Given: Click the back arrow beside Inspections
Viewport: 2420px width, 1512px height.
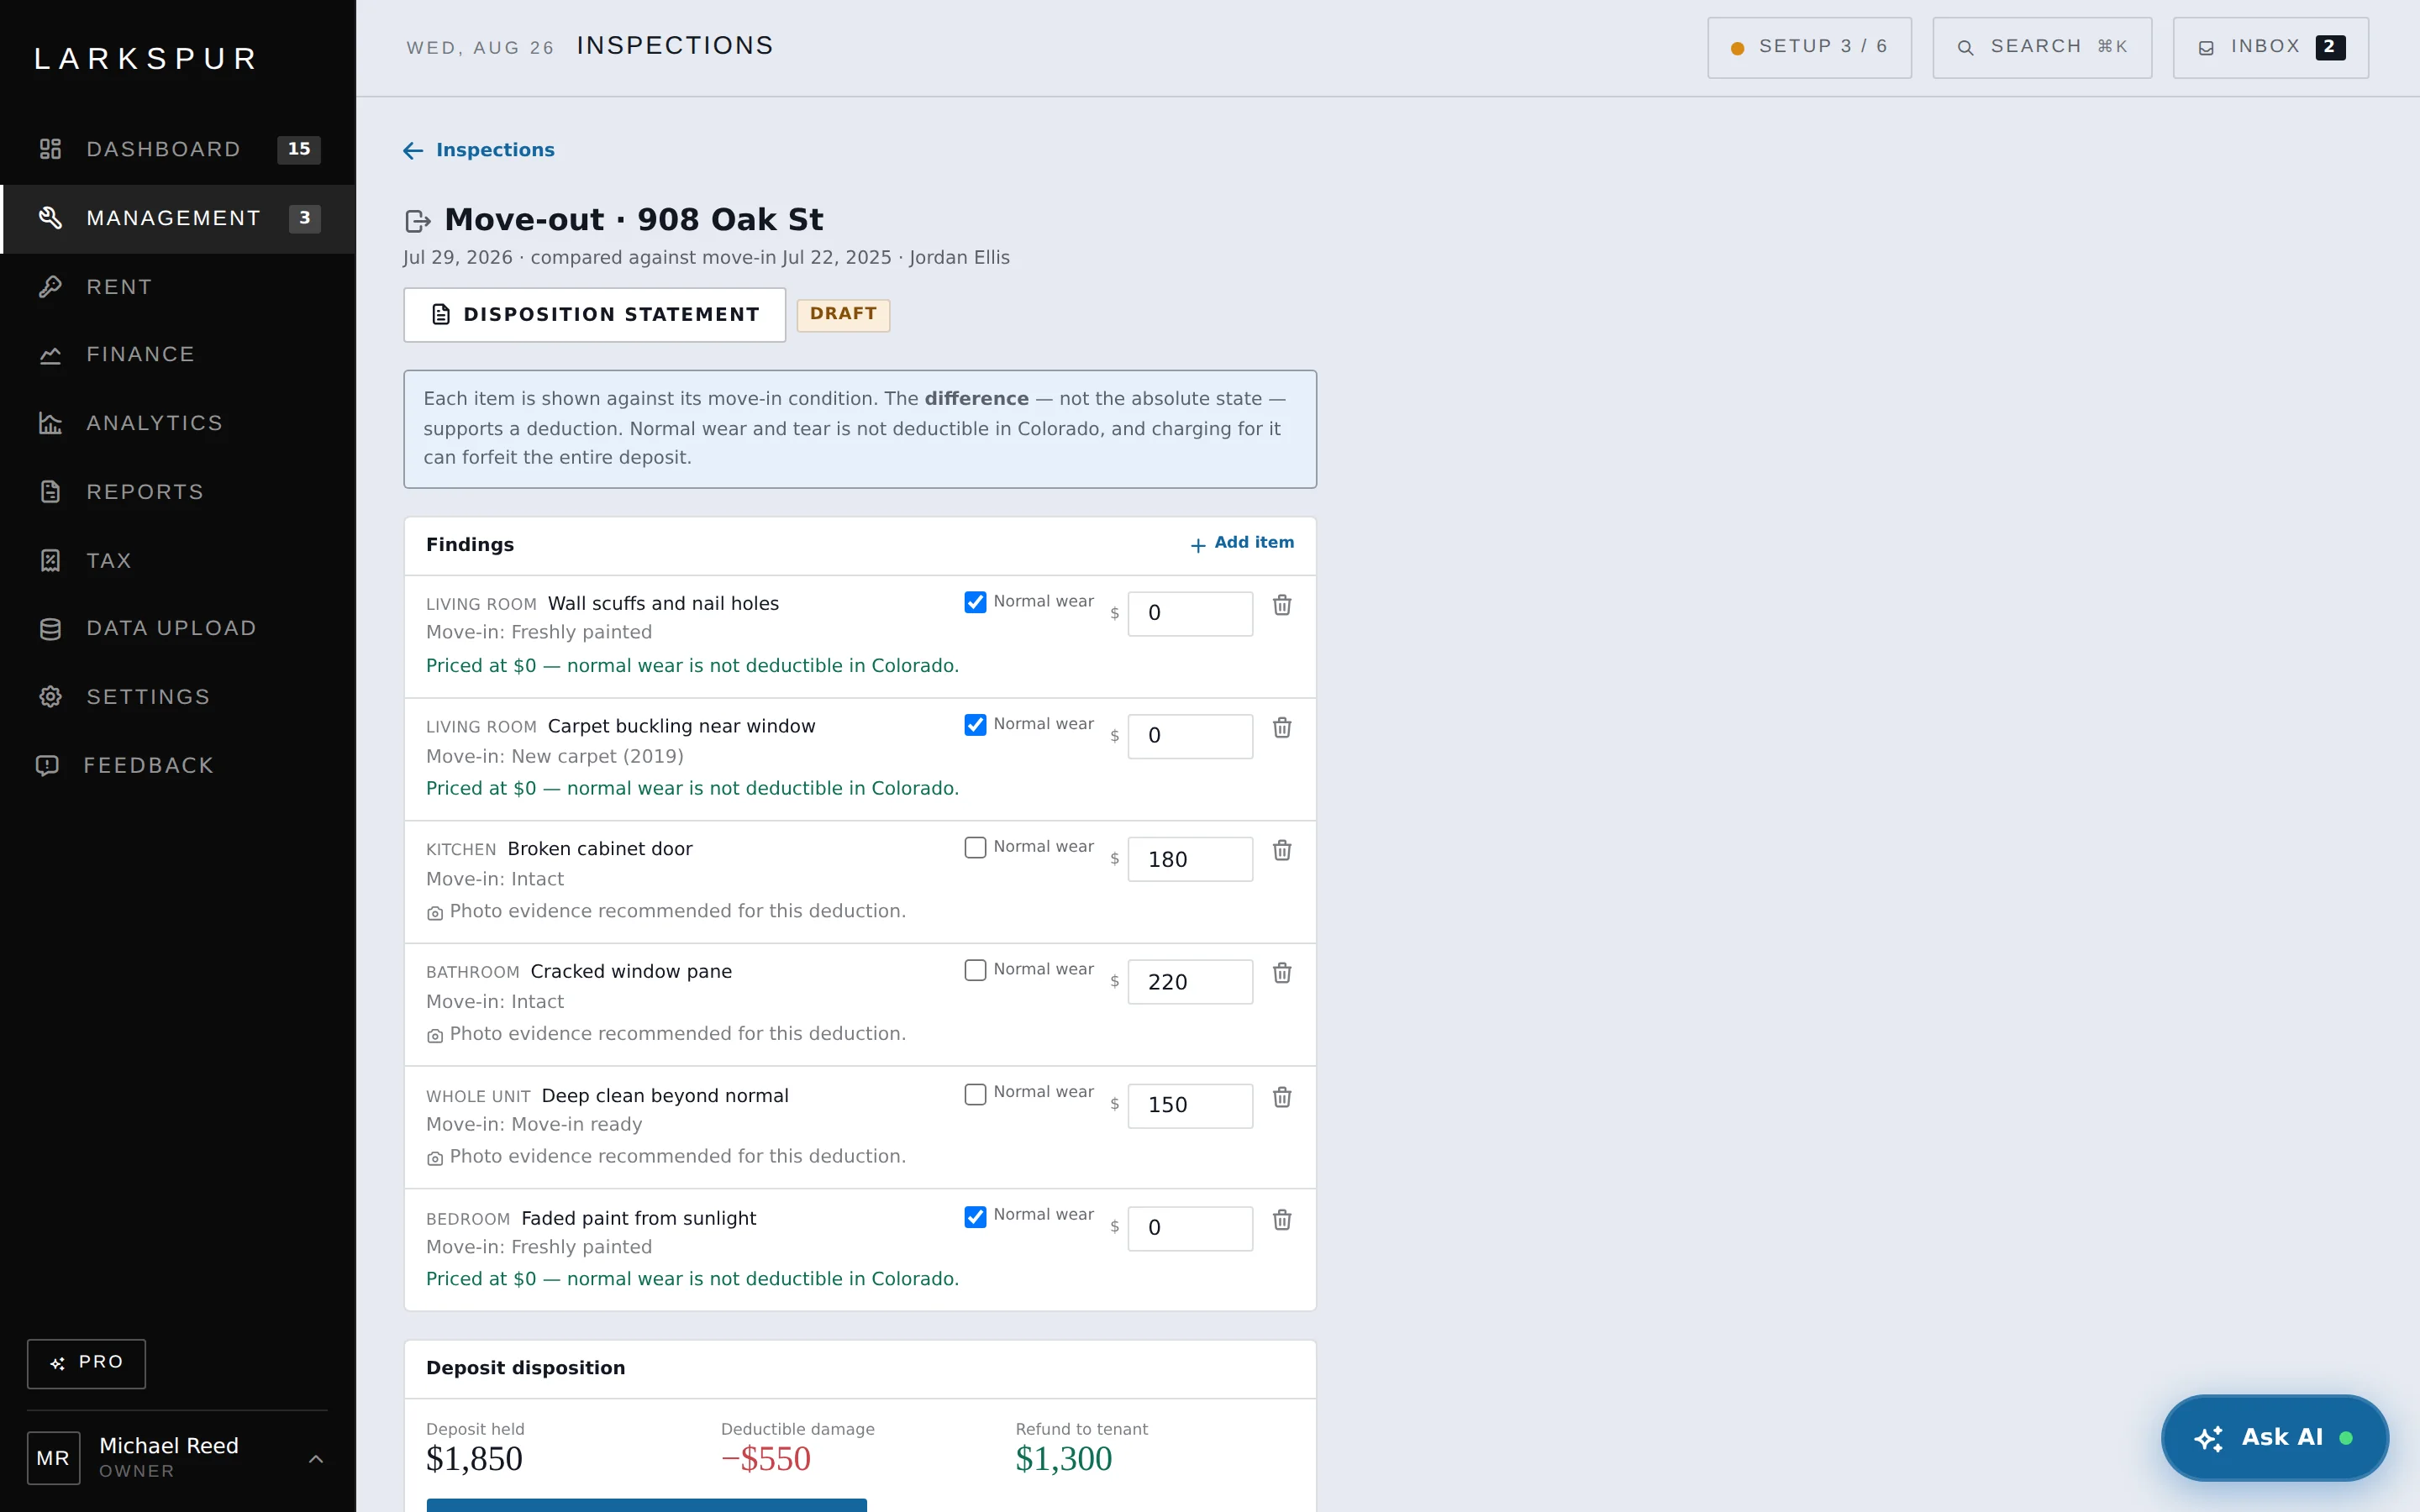Looking at the screenshot, I should (x=413, y=151).
